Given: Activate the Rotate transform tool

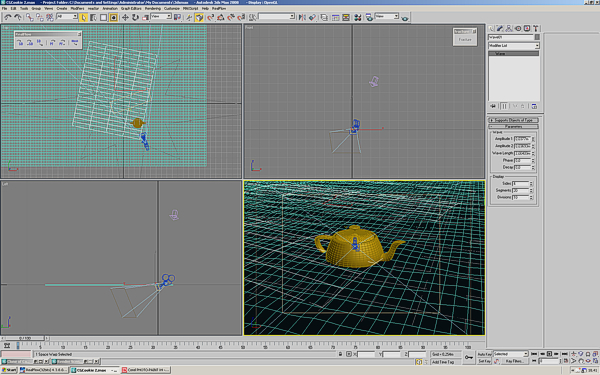Looking at the screenshot, I should coord(135,17).
